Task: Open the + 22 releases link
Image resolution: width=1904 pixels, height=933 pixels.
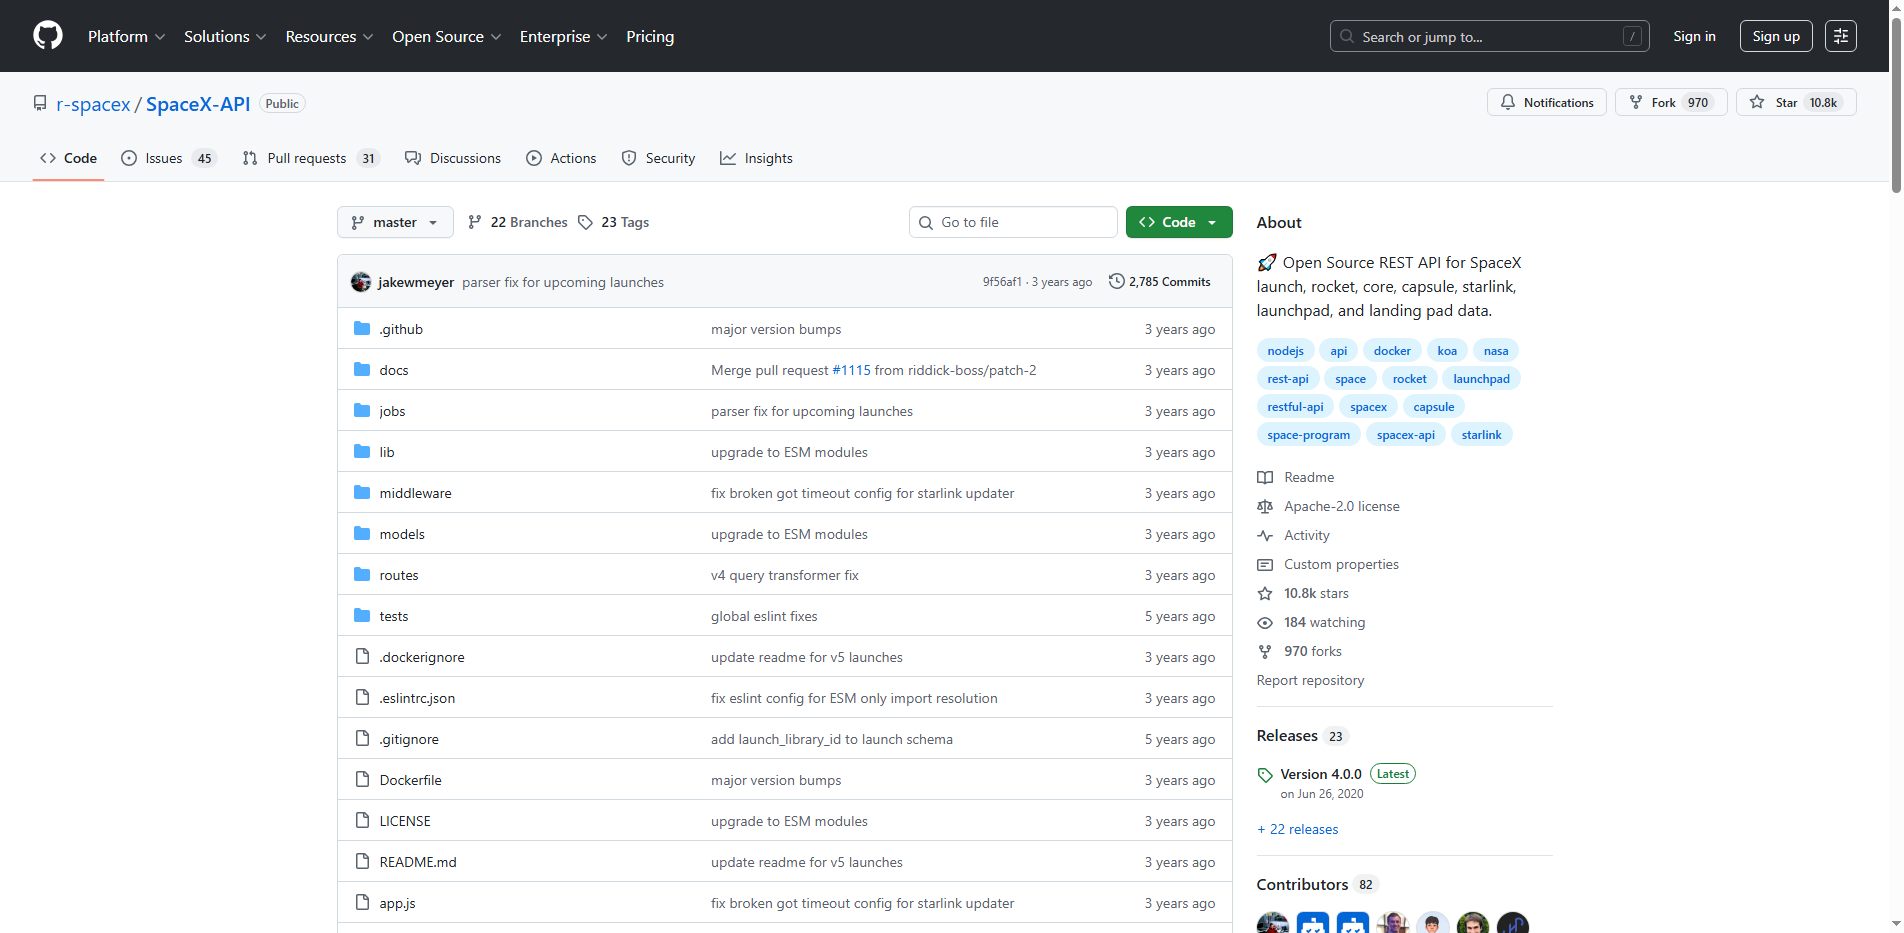Action: click(1297, 829)
